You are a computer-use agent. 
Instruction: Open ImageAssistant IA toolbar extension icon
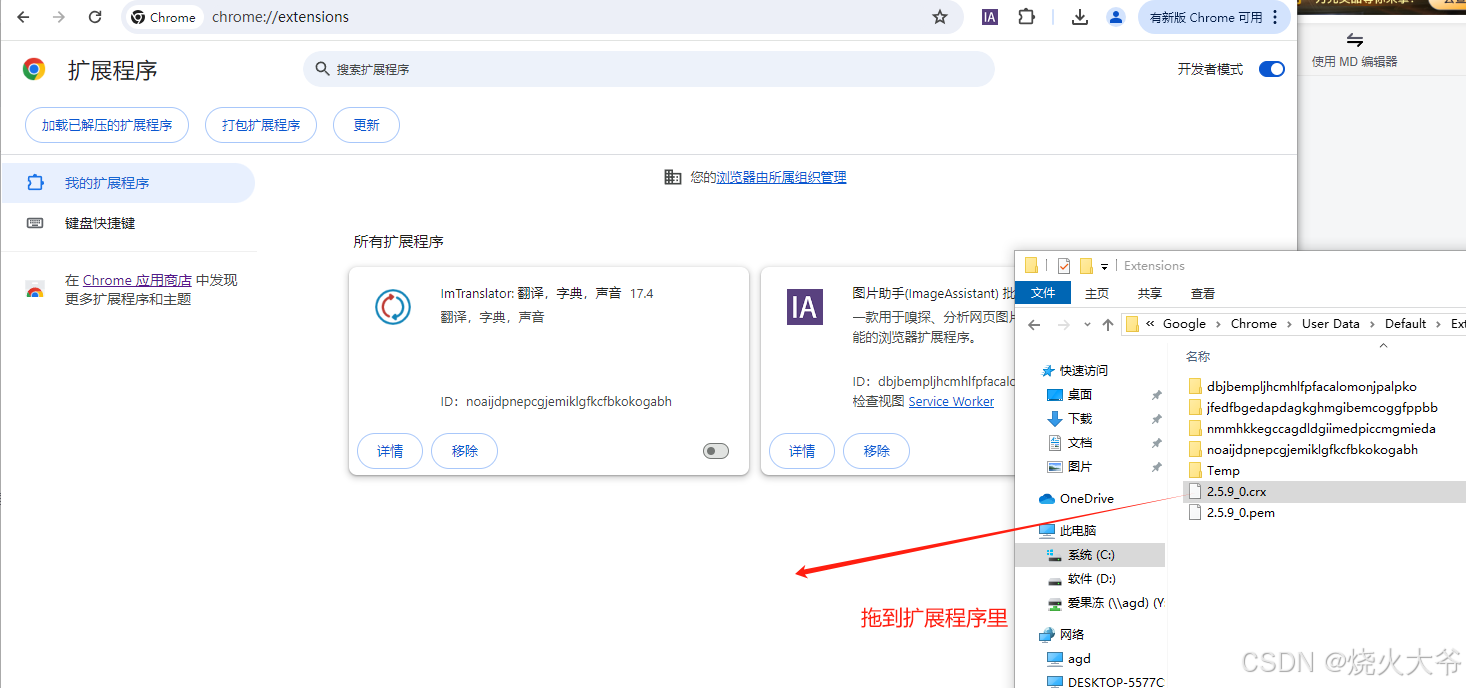click(989, 17)
